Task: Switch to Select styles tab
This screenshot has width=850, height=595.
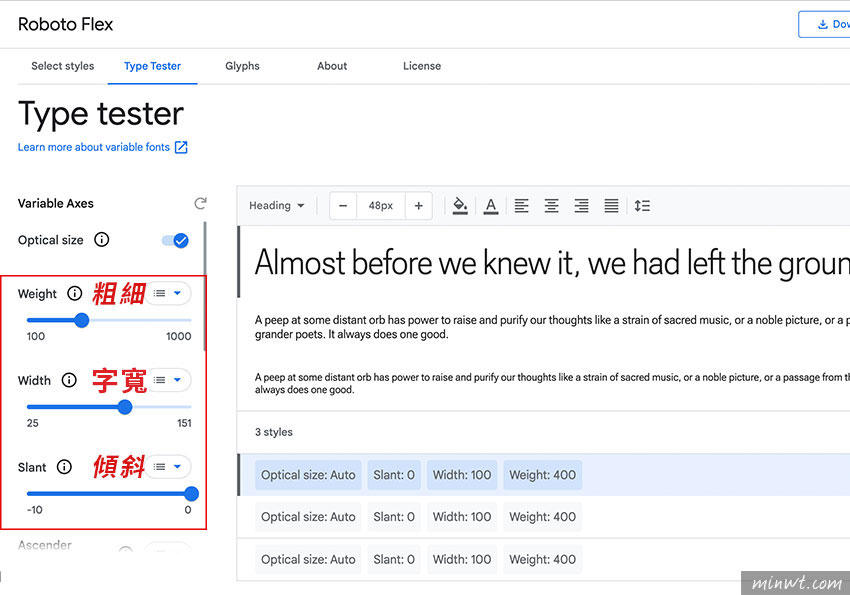Action: tap(63, 66)
